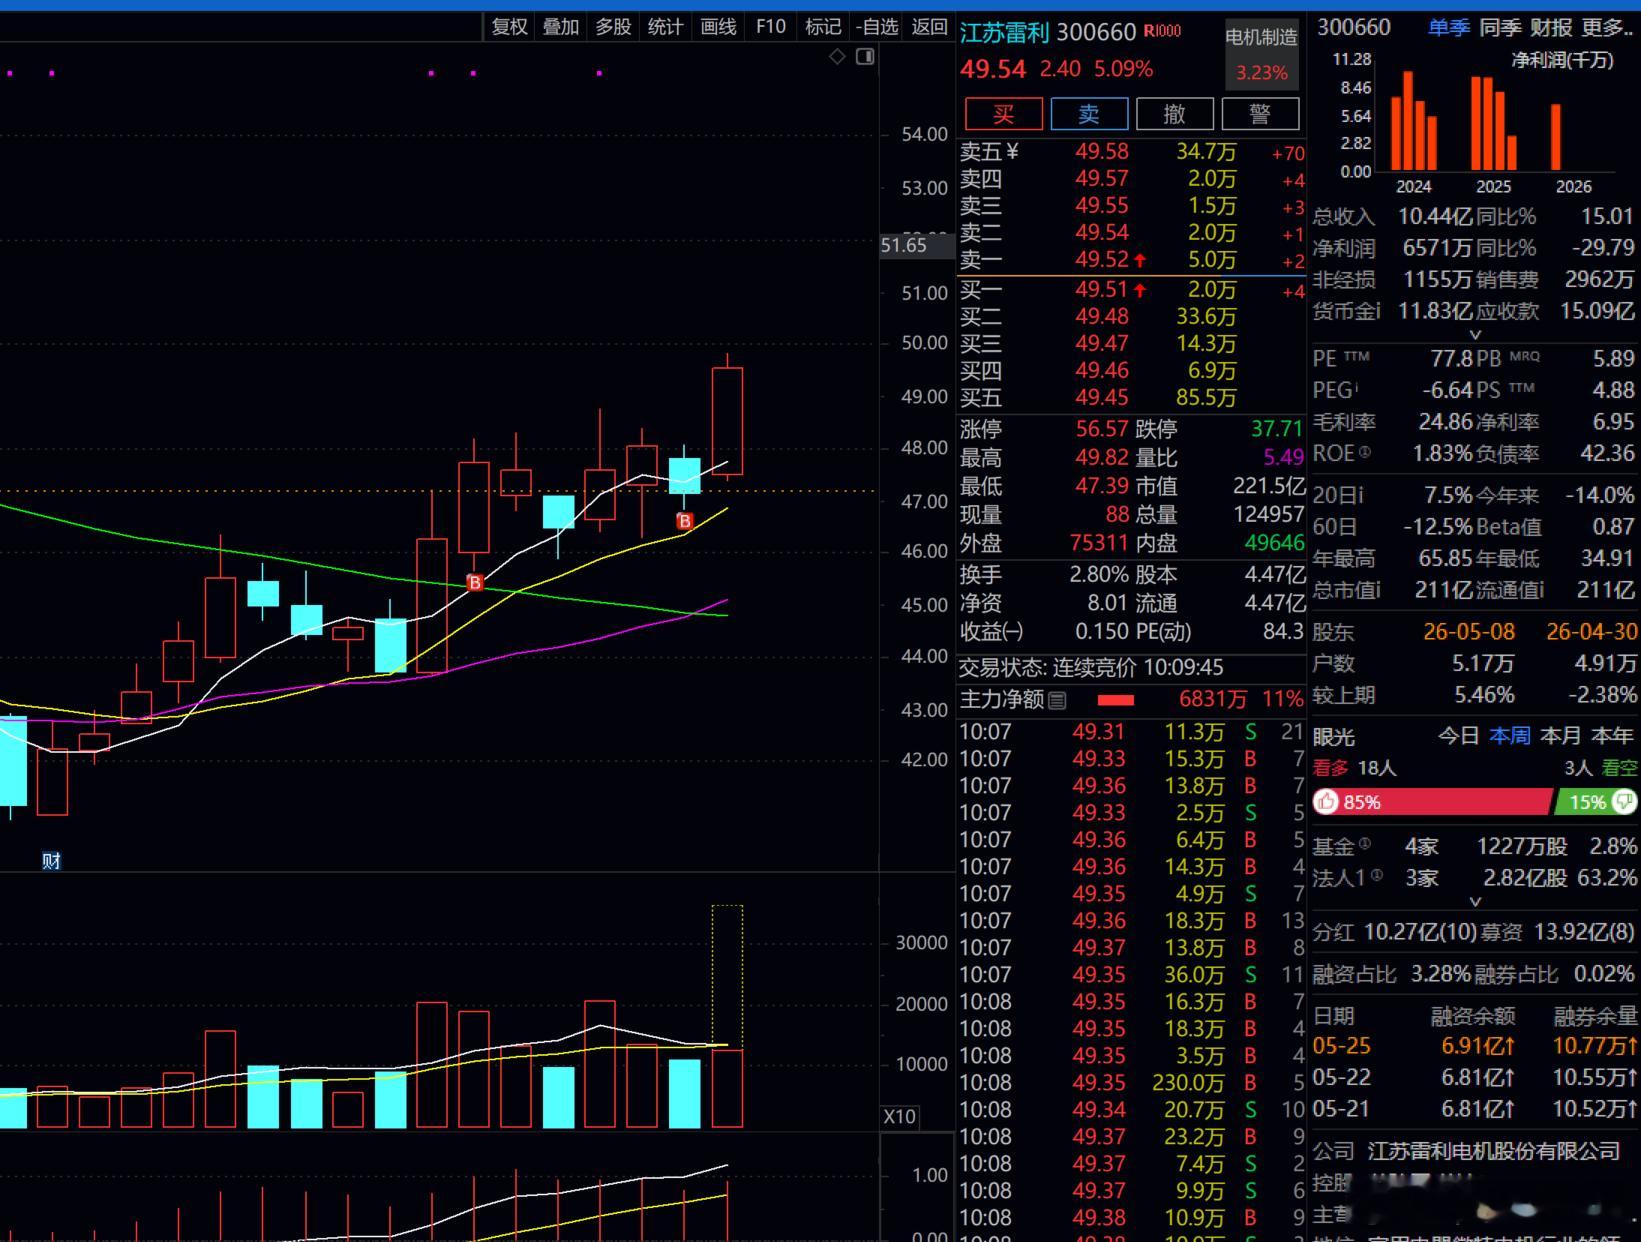Image resolution: width=1641 pixels, height=1242 pixels.
Task: Click the 主力净额 value 6831万
Action: pos(1213,699)
